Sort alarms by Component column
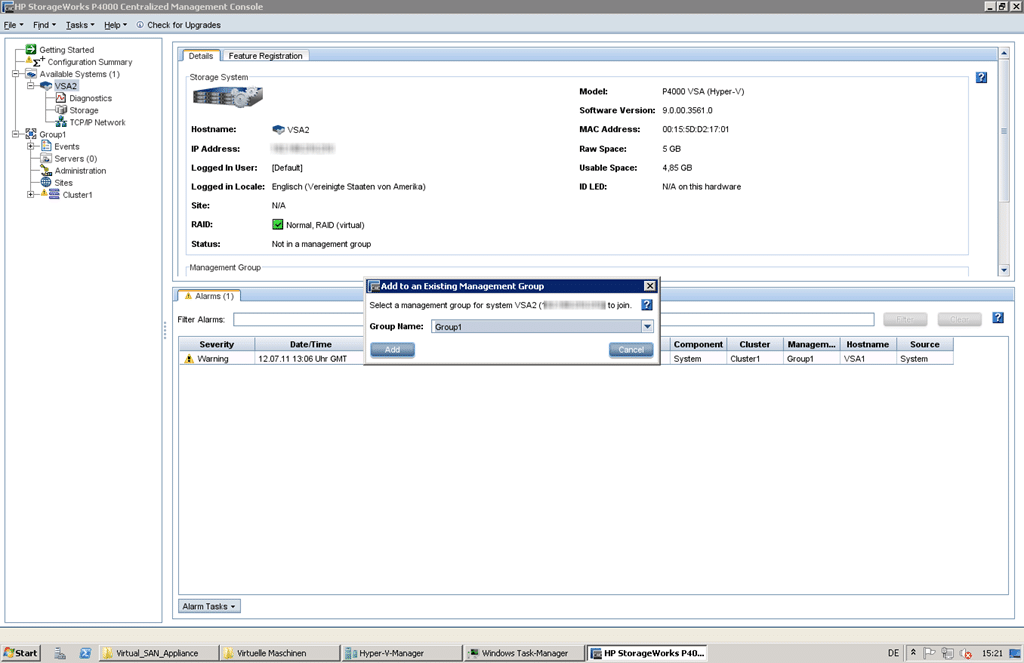 (x=698, y=344)
